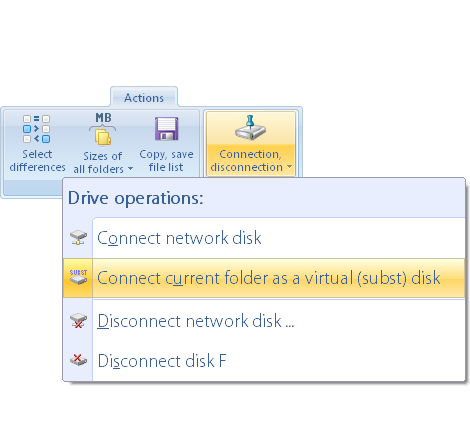Click the SUBST drive icon in the menu
Viewport: 470px width, 430px height.
tap(78, 277)
